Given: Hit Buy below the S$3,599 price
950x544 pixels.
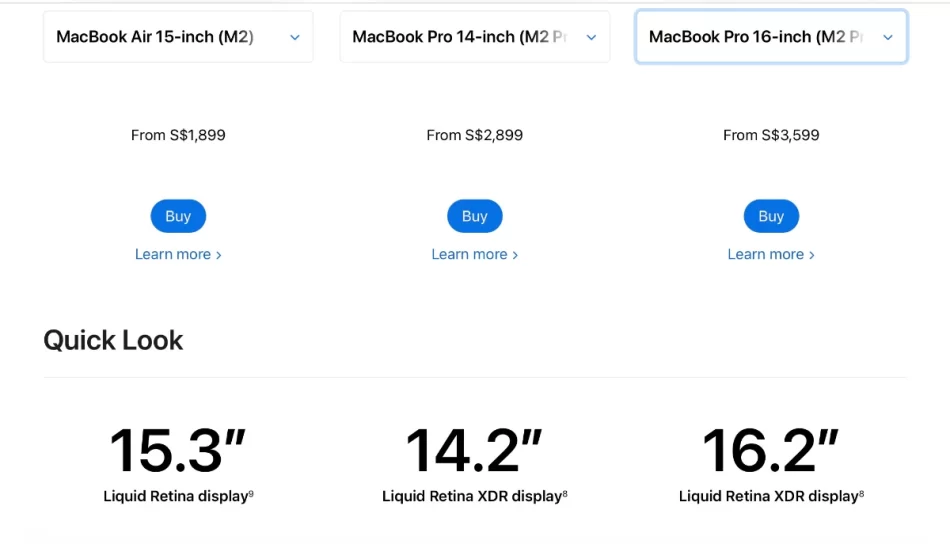Looking at the screenshot, I should [x=771, y=216].
